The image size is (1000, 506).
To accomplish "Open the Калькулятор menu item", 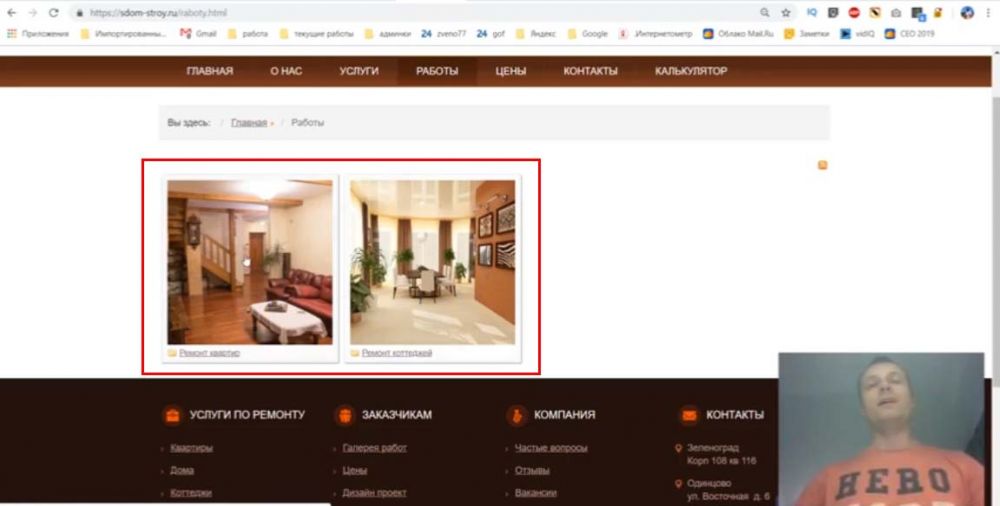I will [x=691, y=71].
